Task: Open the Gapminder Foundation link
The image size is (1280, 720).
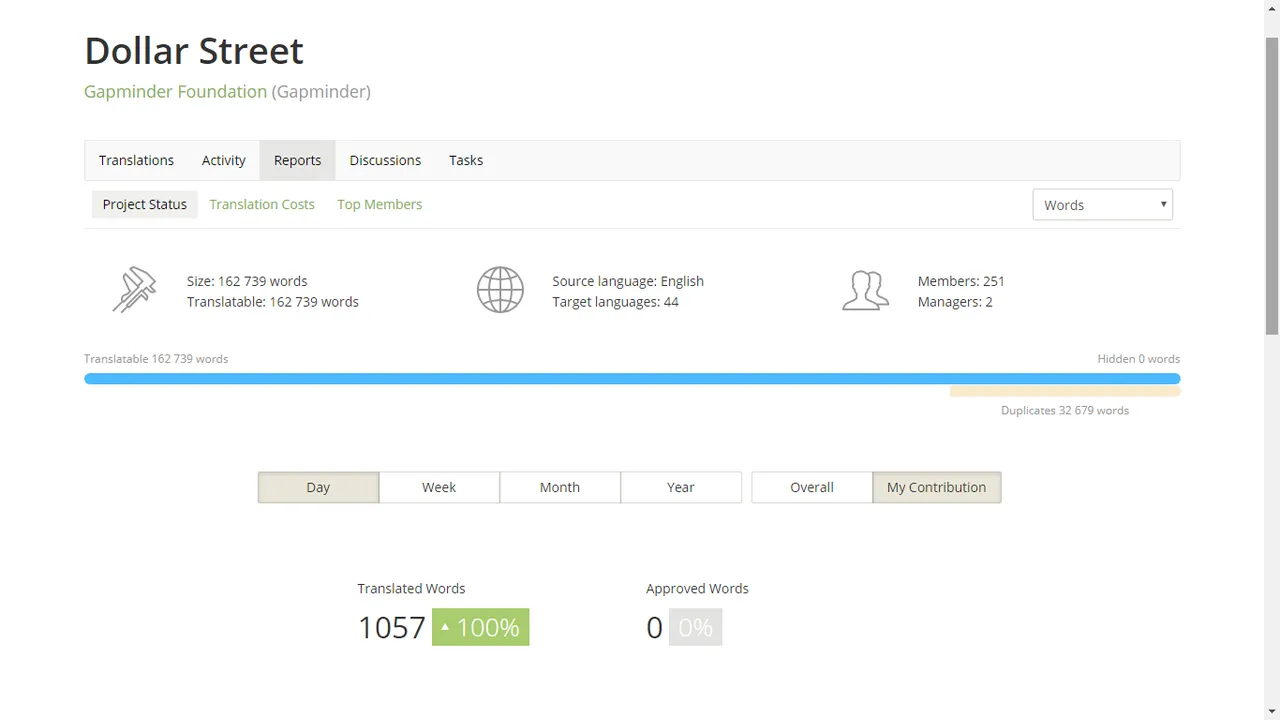Action: pyautogui.click(x=175, y=91)
